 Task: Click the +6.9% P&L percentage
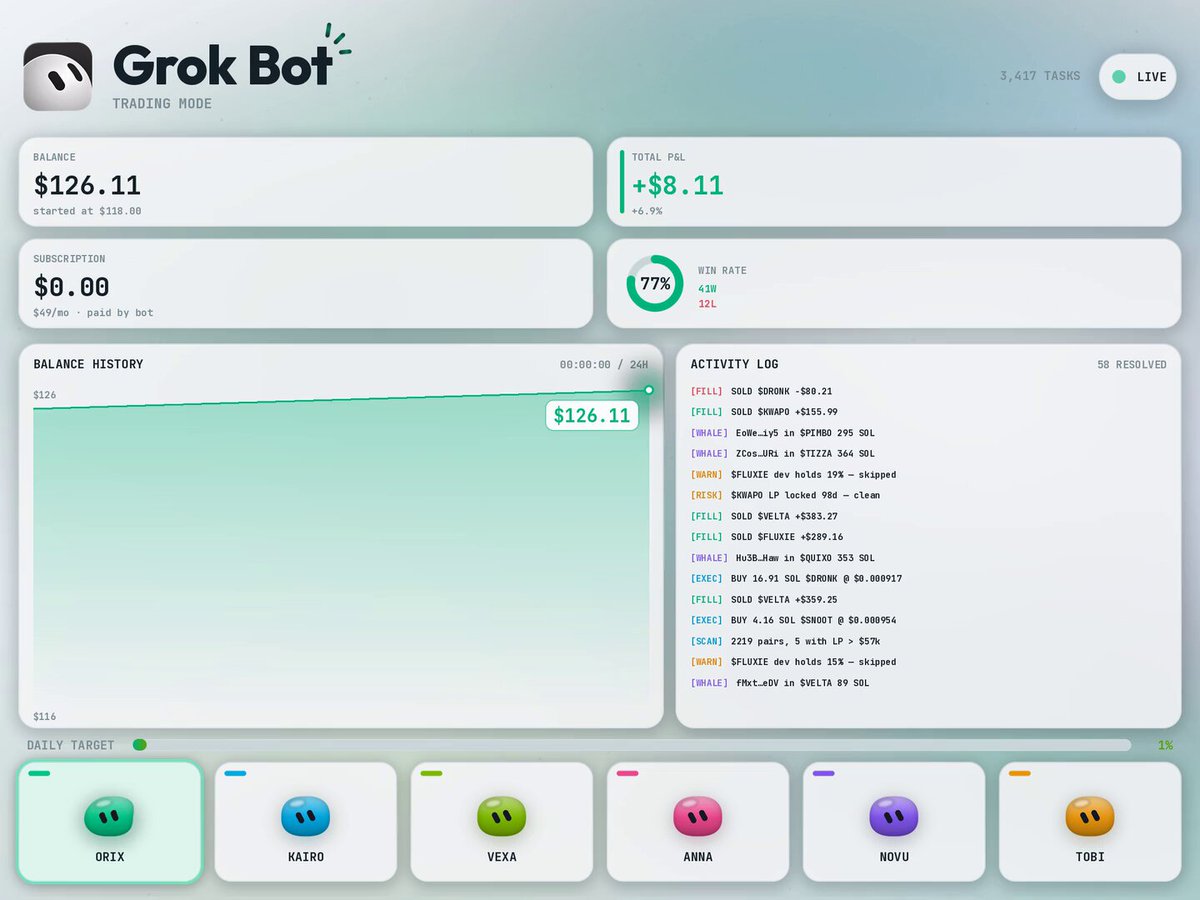[x=647, y=211]
